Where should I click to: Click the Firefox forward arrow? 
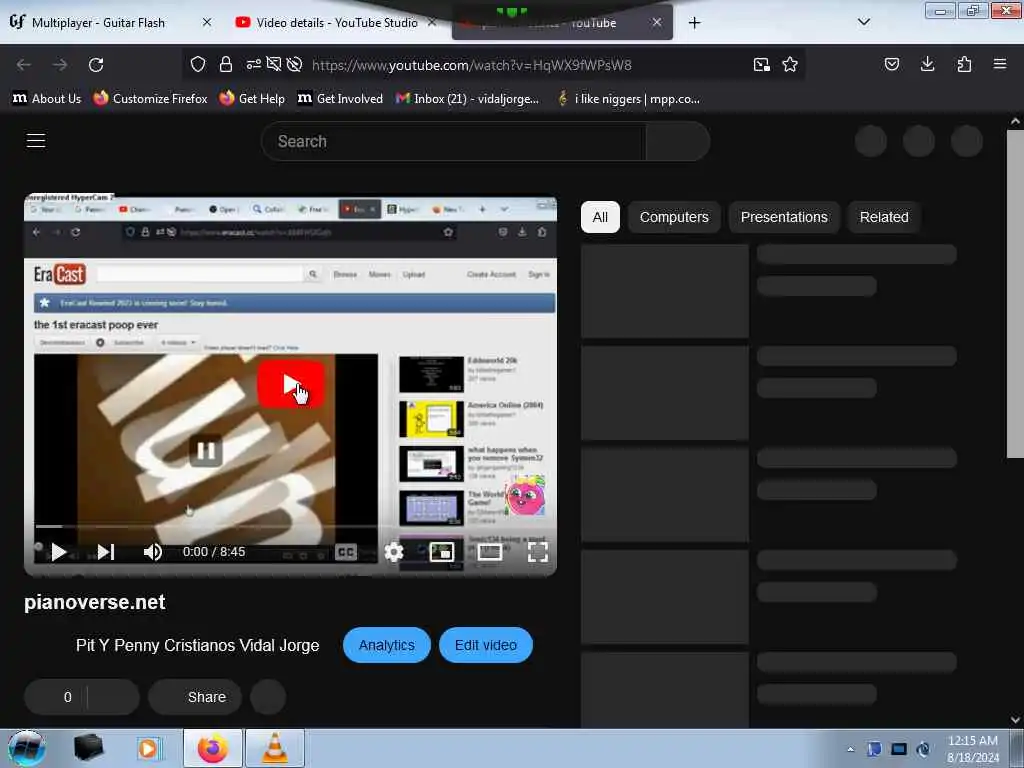60,65
